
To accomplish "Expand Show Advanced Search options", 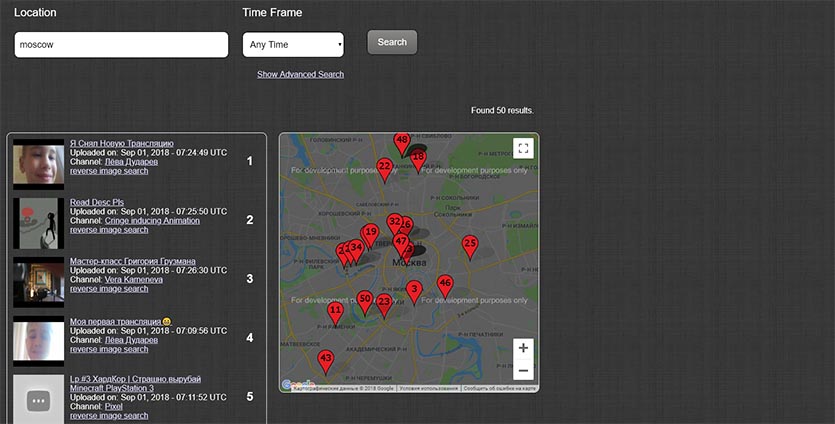I will tap(300, 75).
